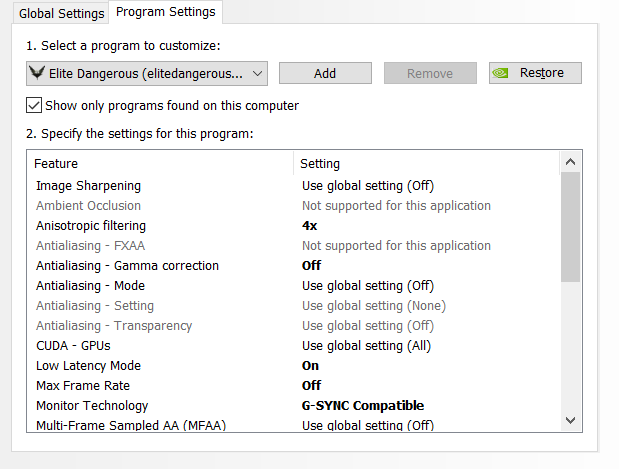This screenshot has height=469, width=619.
Task: Open Antialiasing - Mode setting value
Action: [x=368, y=285]
